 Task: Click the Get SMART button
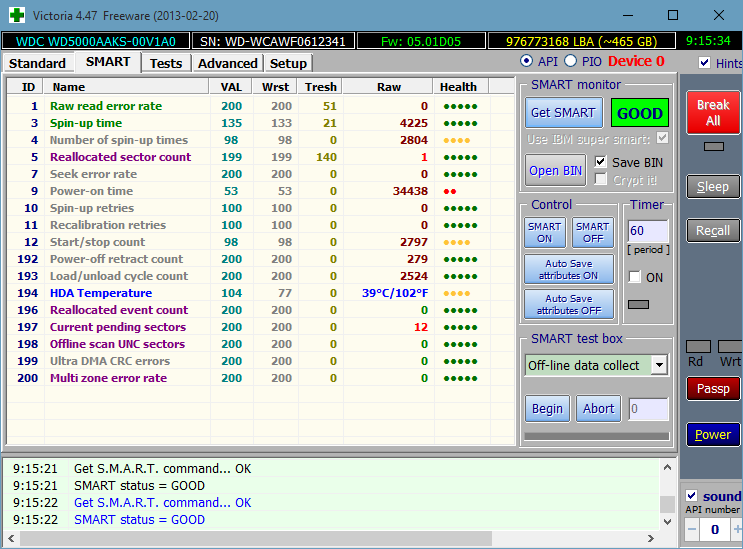pos(563,113)
